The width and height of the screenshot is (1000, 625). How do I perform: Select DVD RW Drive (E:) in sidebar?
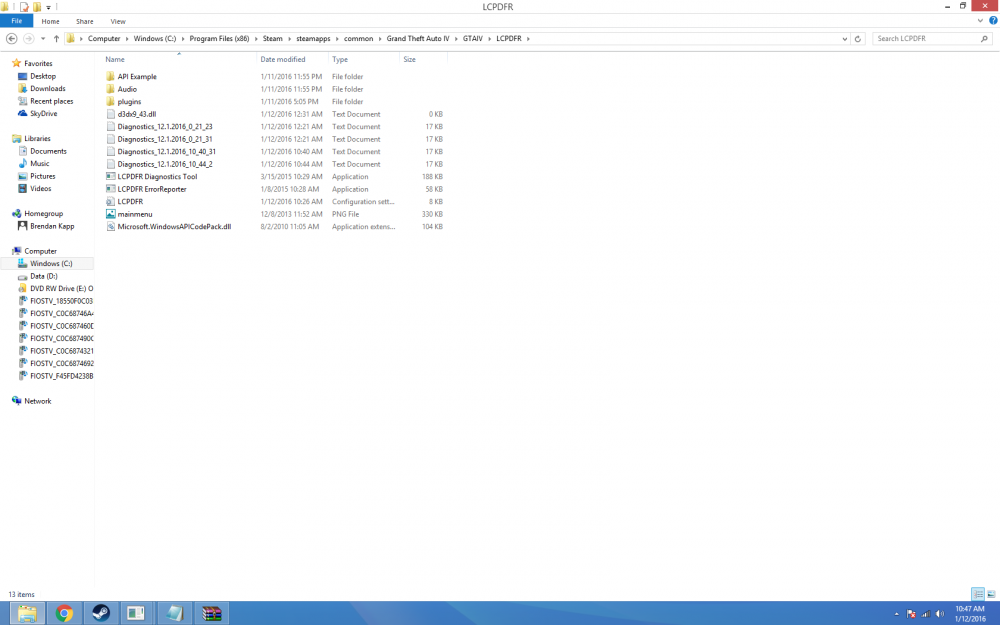coord(61,289)
